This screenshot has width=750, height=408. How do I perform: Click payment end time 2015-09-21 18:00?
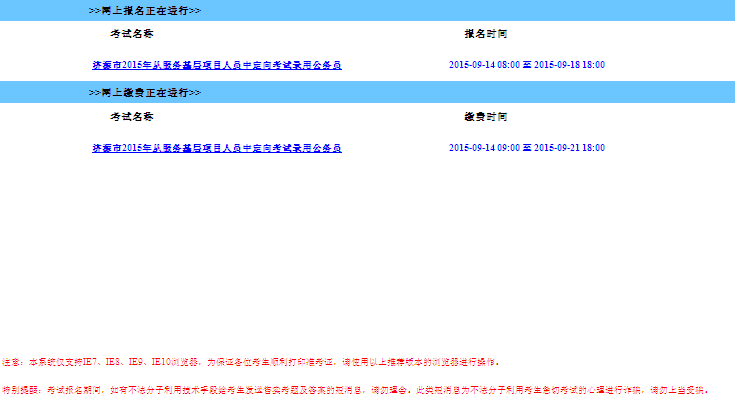click(570, 148)
